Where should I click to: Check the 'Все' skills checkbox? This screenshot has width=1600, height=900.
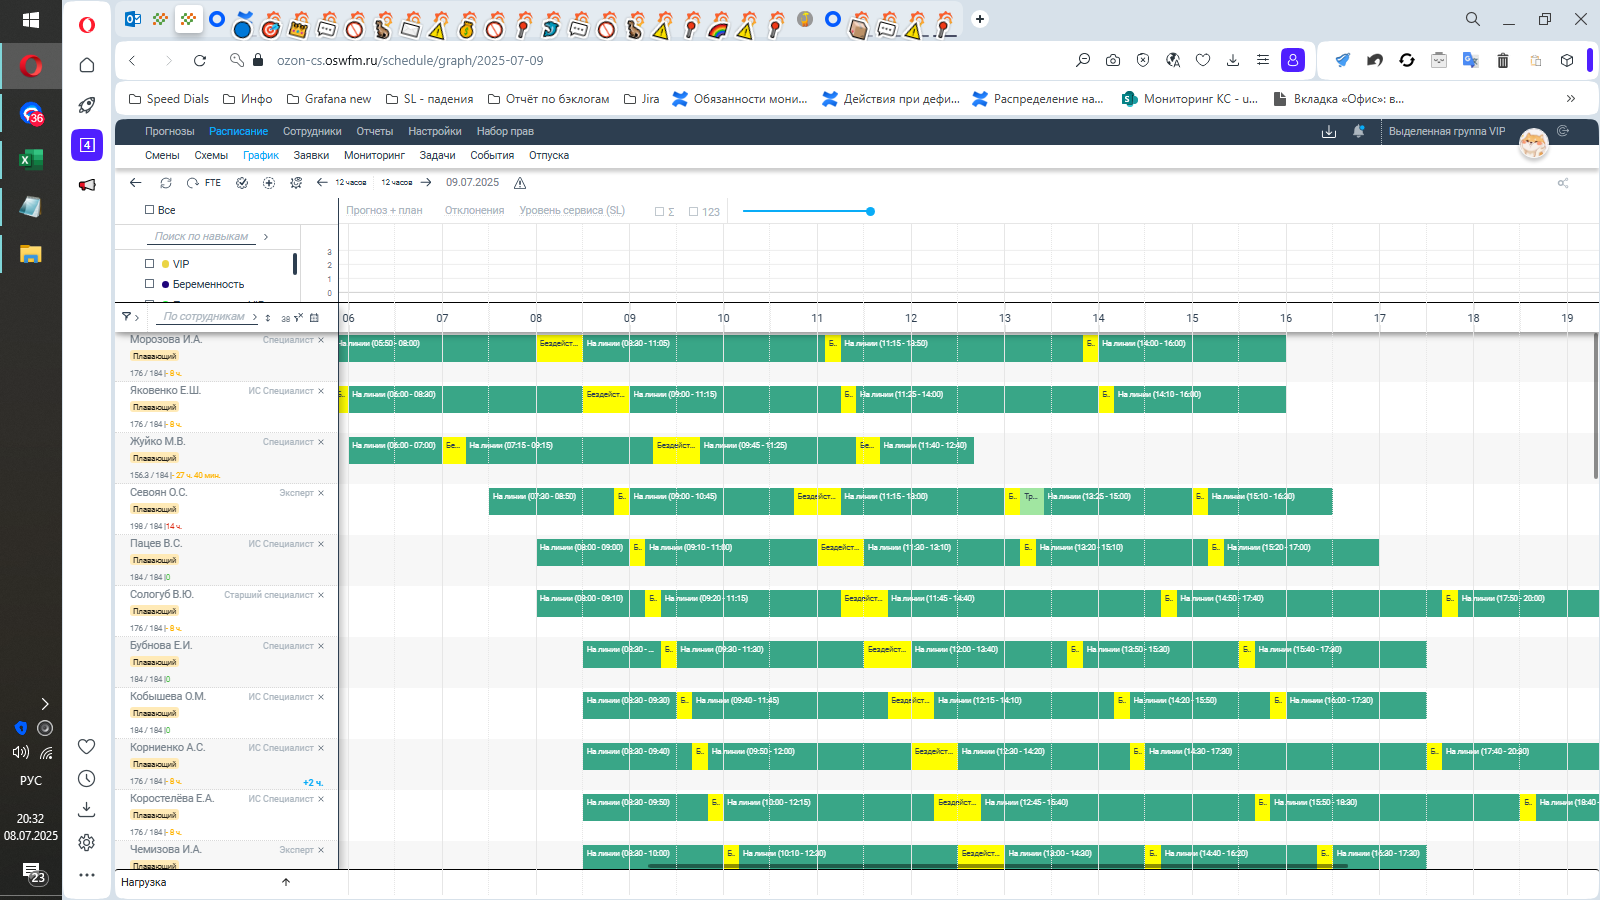[x=149, y=210]
